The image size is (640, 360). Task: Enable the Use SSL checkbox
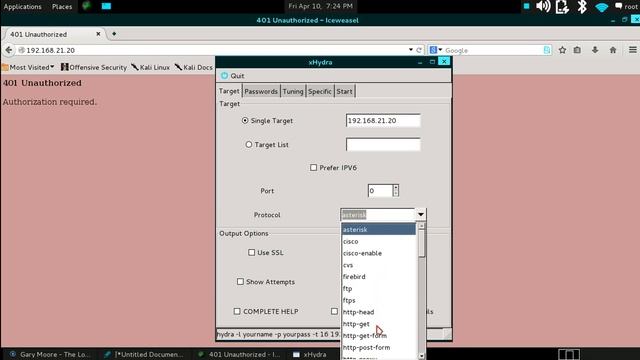[251, 252]
